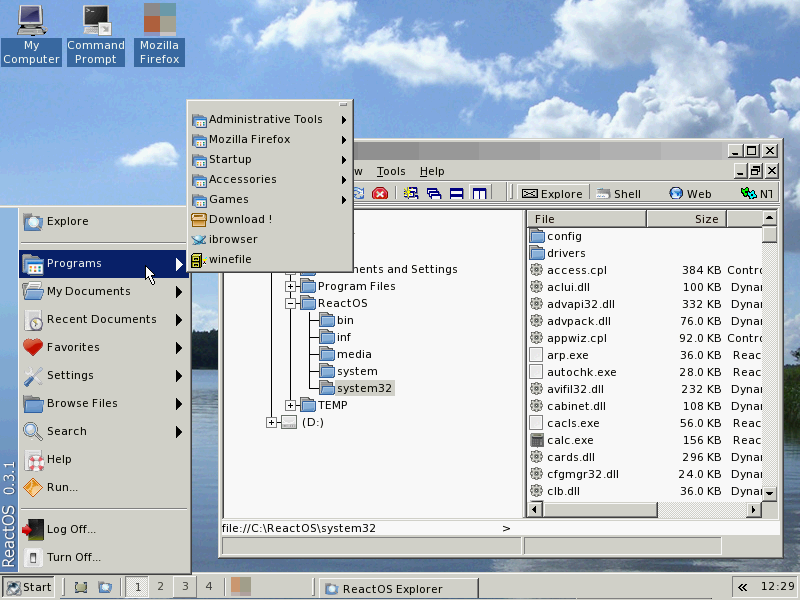Switch to virtual desktop 4
Image resolution: width=800 pixels, height=600 pixels.
click(x=209, y=587)
